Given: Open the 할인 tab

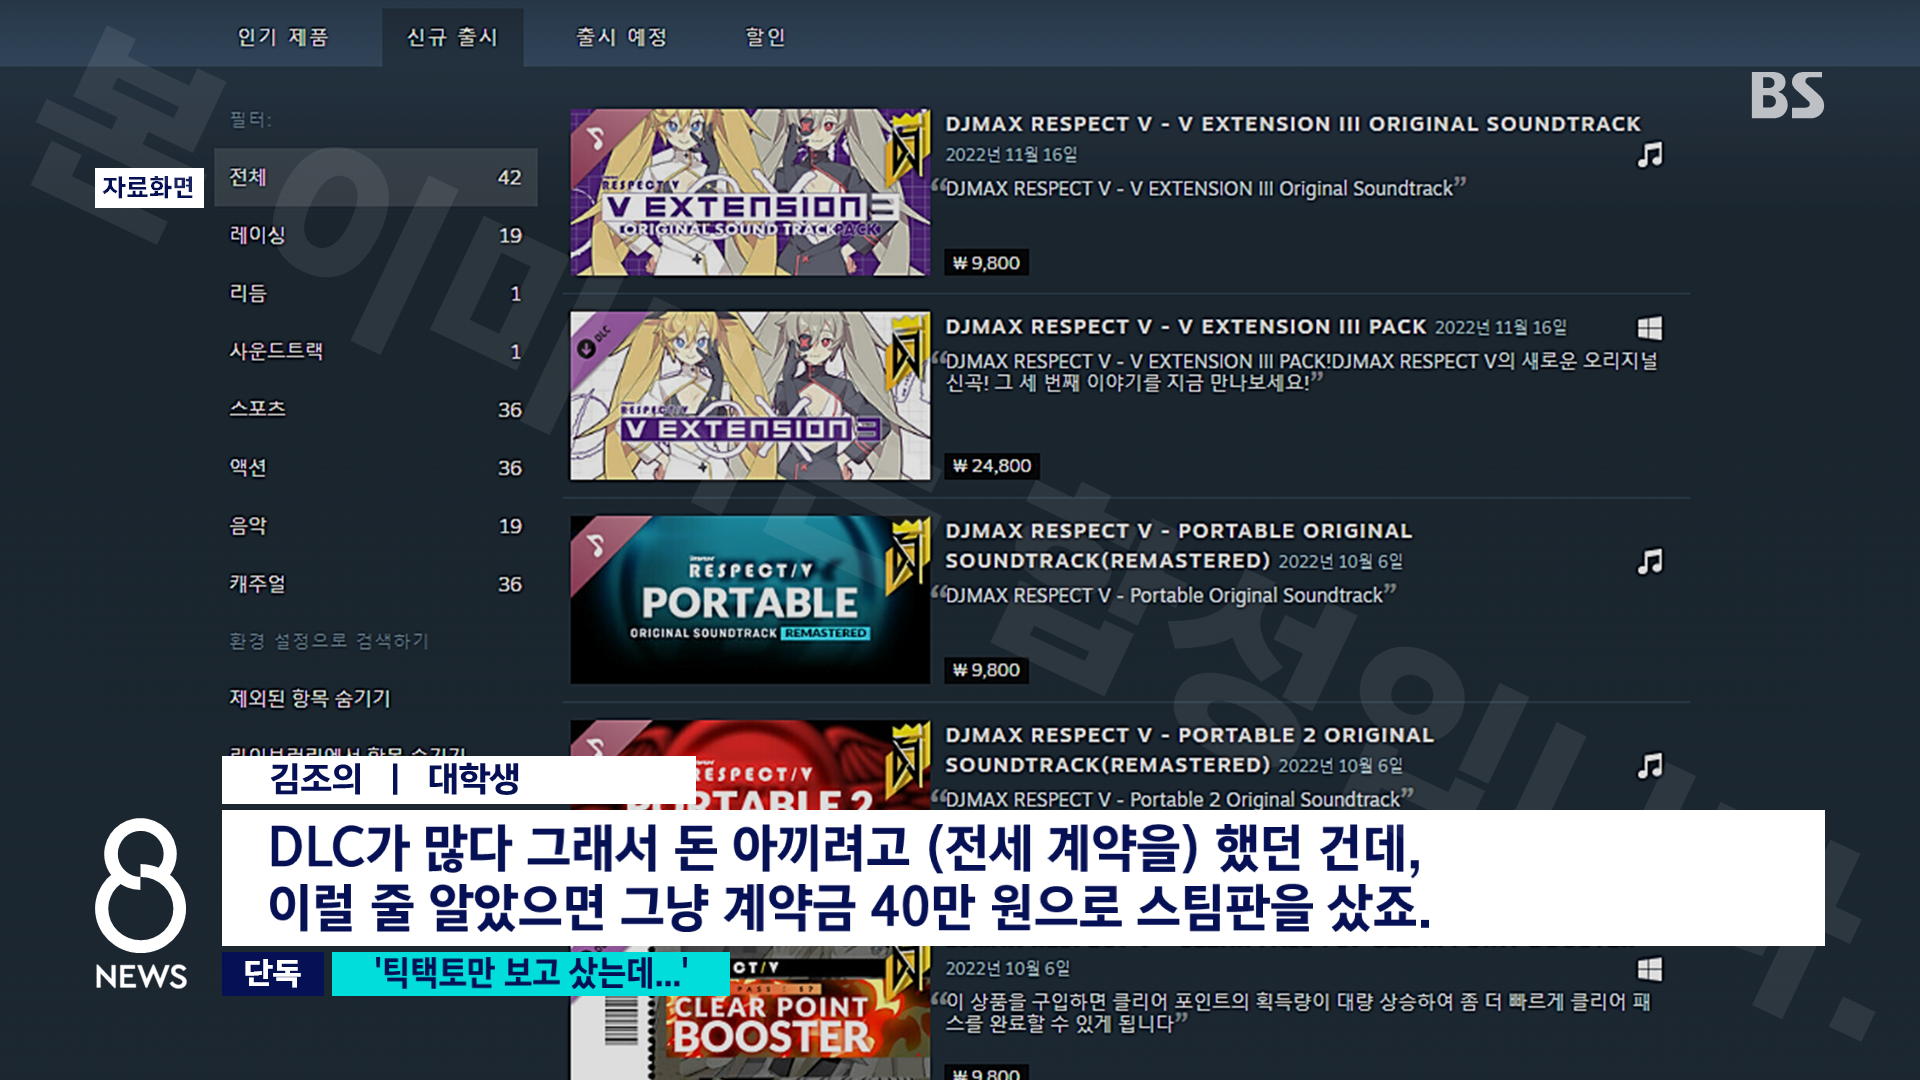Looking at the screenshot, I should (x=765, y=37).
